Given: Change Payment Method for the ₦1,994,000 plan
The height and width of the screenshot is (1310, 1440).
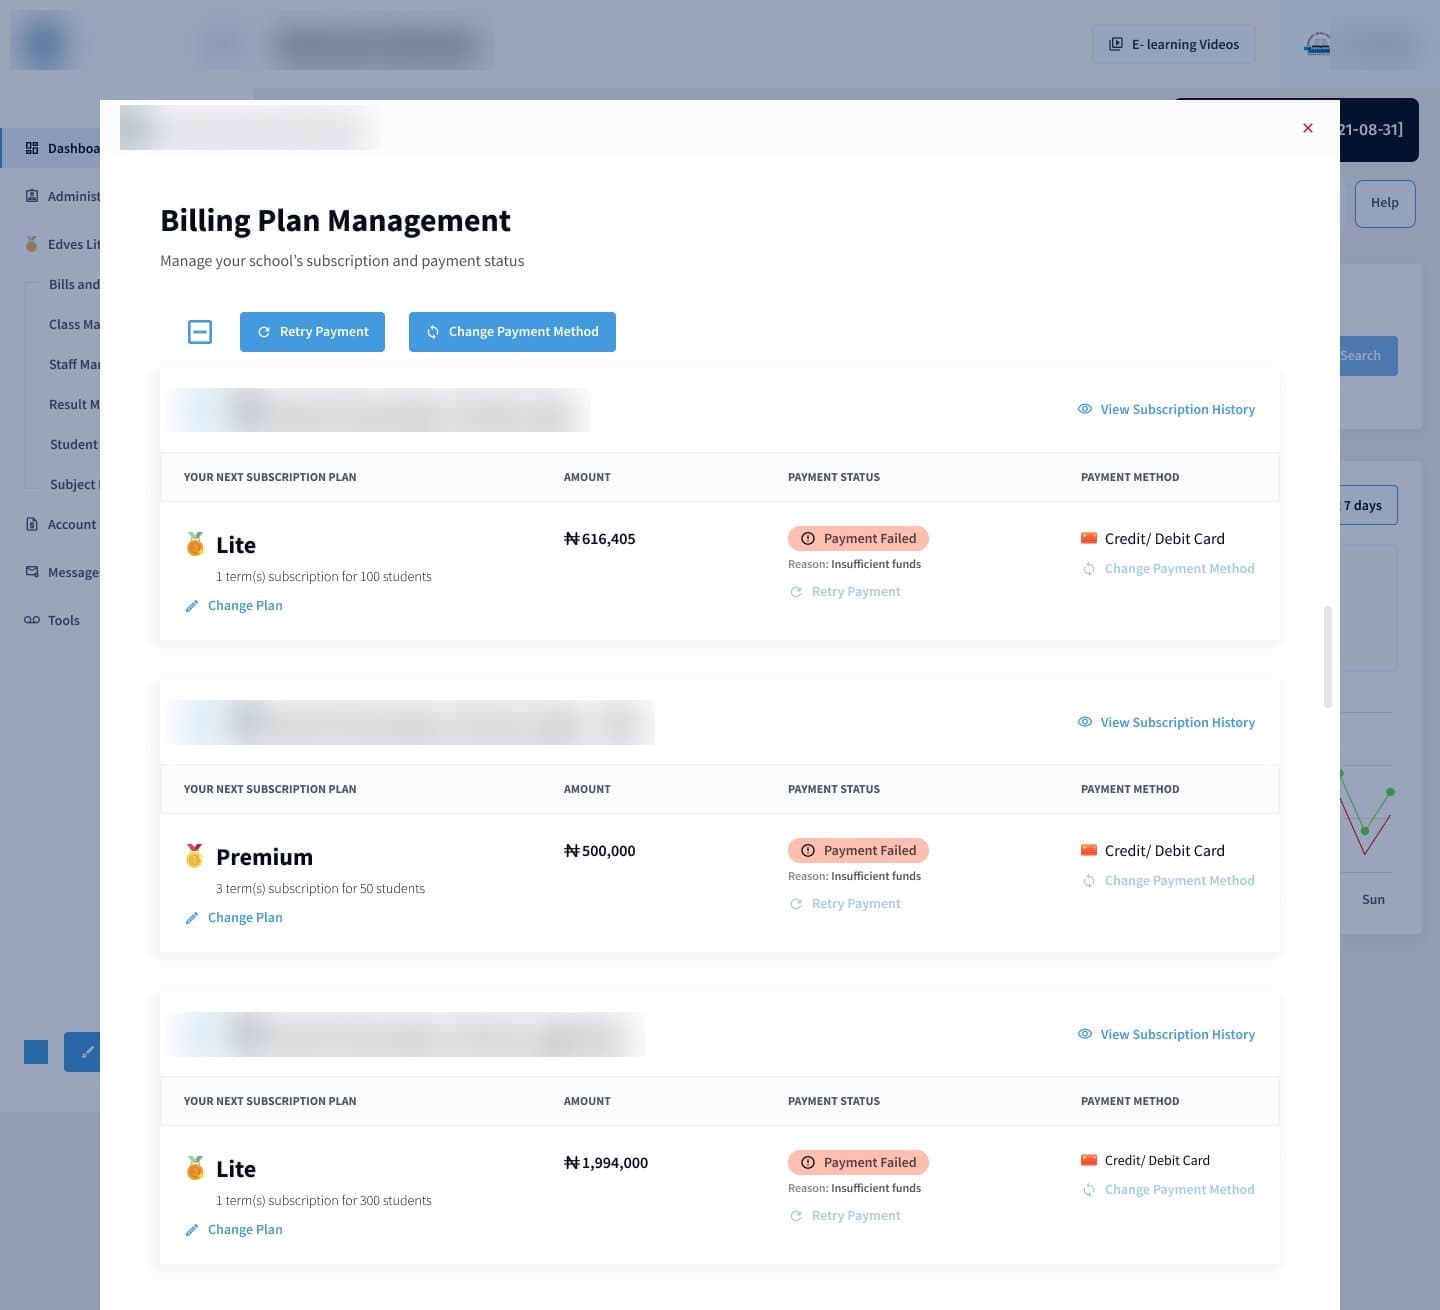Looking at the screenshot, I should tap(1168, 1189).
